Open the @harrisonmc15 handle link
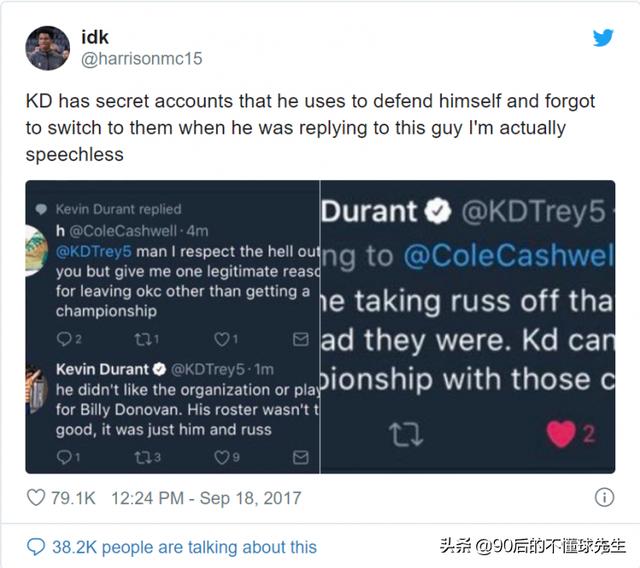640x568 pixels. (142, 59)
